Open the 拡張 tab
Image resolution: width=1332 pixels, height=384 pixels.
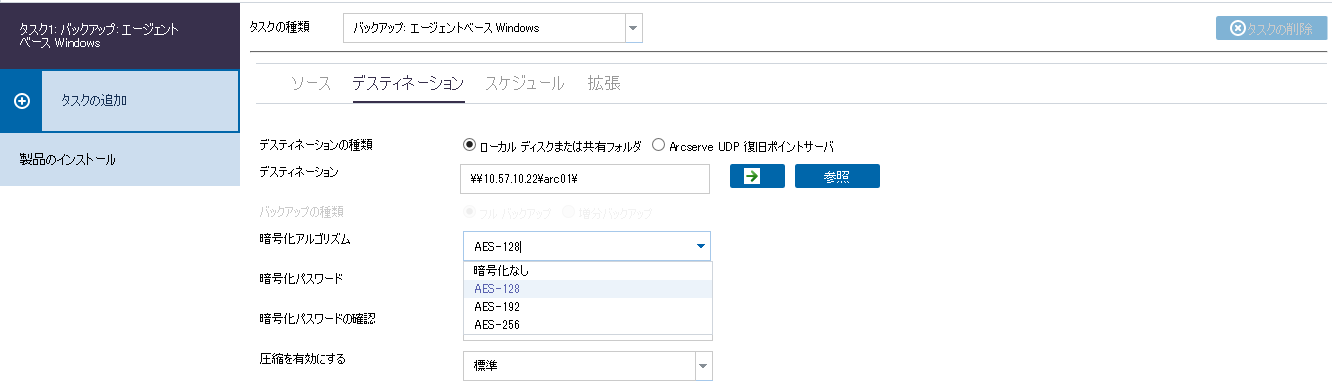click(604, 83)
